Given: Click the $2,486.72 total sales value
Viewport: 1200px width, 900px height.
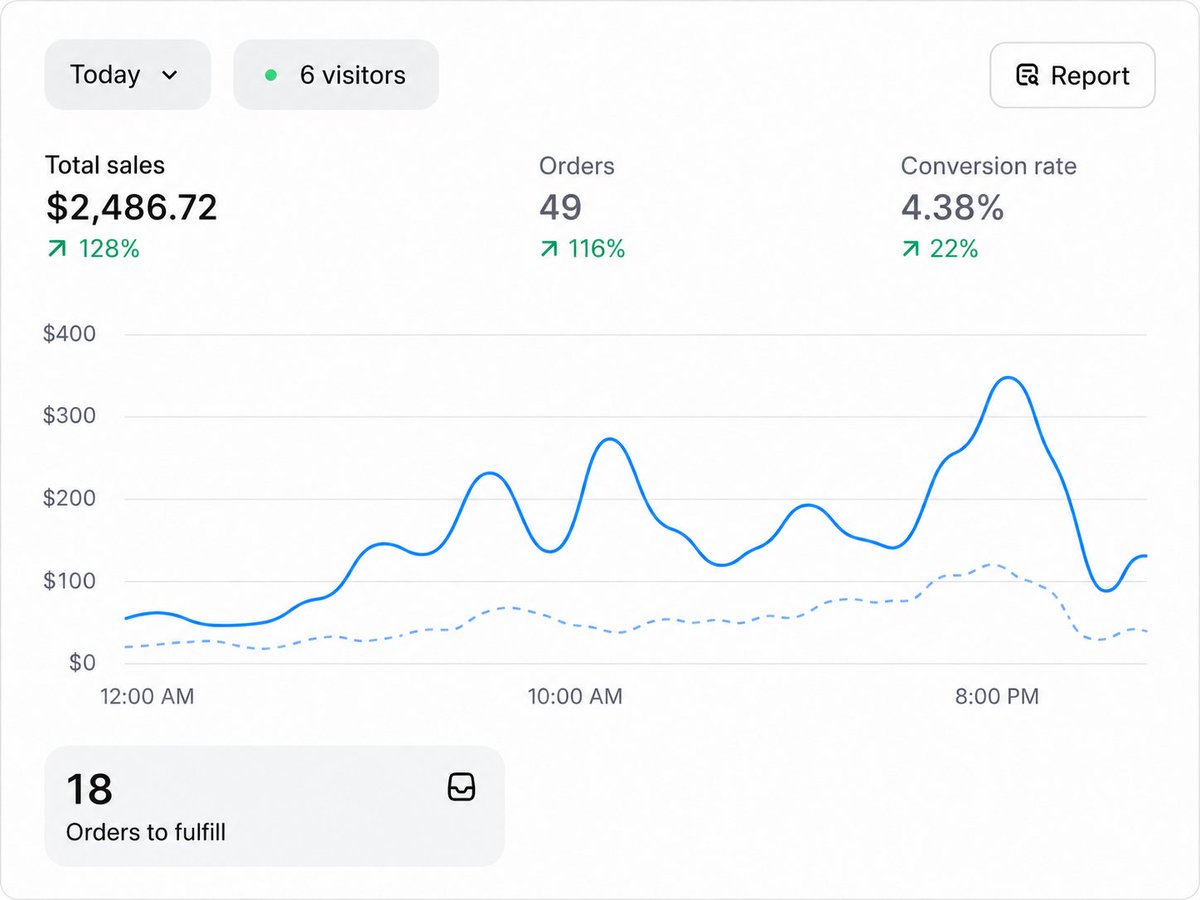Looking at the screenshot, I should coord(132,207).
